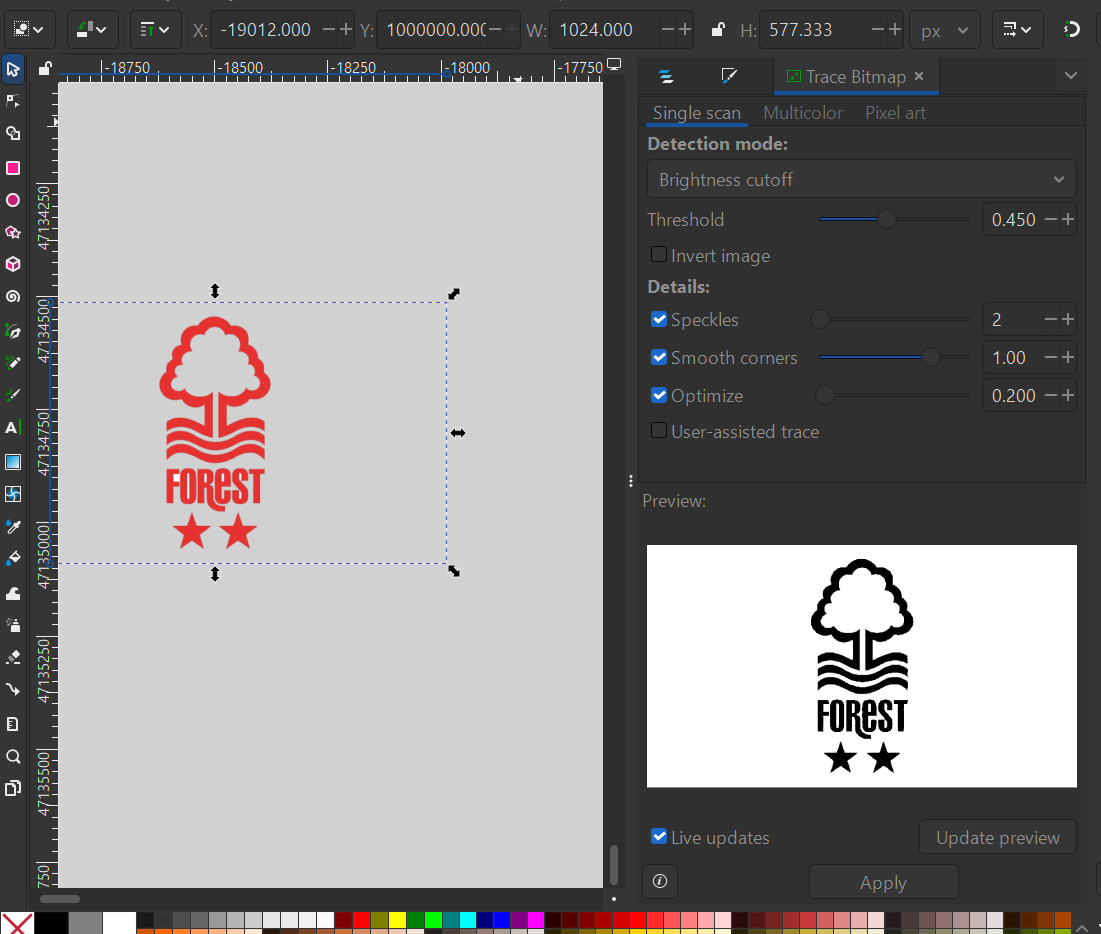Open the units dropdown showing px

pos(944,30)
